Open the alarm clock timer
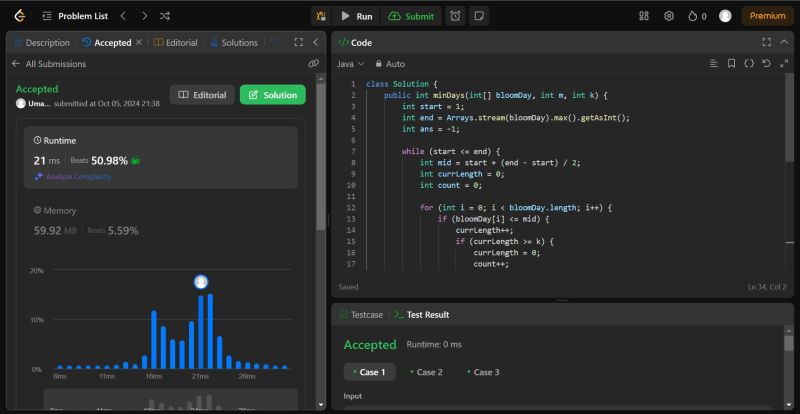The height and width of the screenshot is (414, 800). [455, 16]
